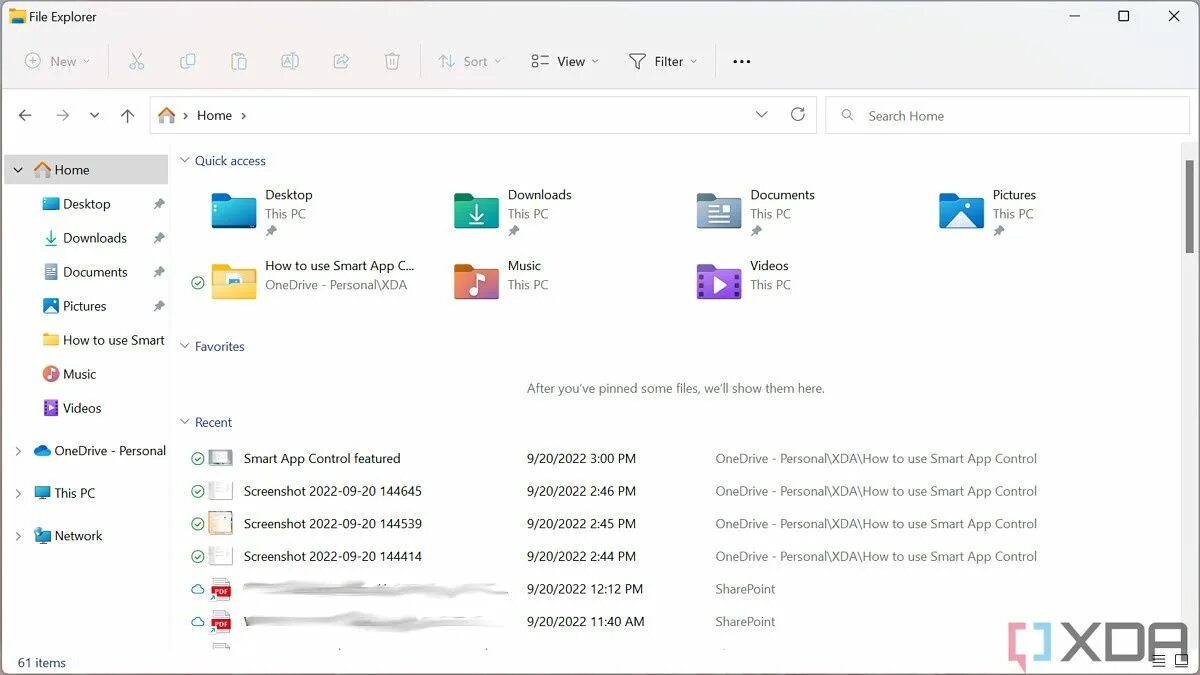
Task: Open the See more ellipsis menu
Action: coord(741,61)
